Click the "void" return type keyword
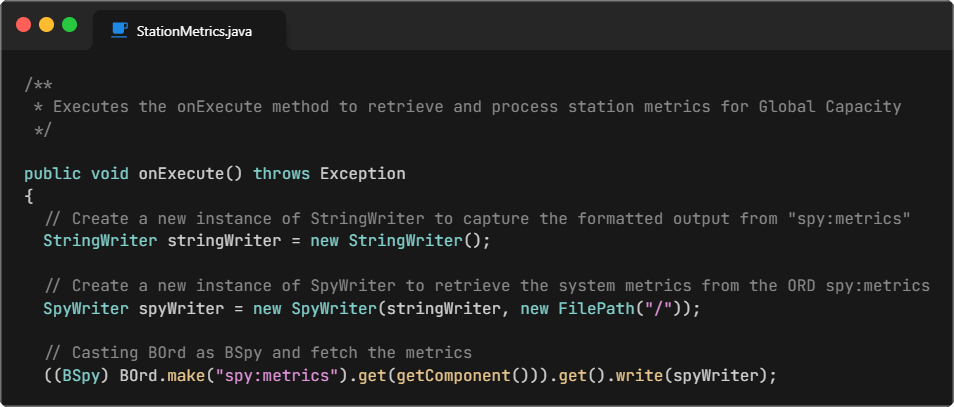954x407 pixels. (x=110, y=173)
